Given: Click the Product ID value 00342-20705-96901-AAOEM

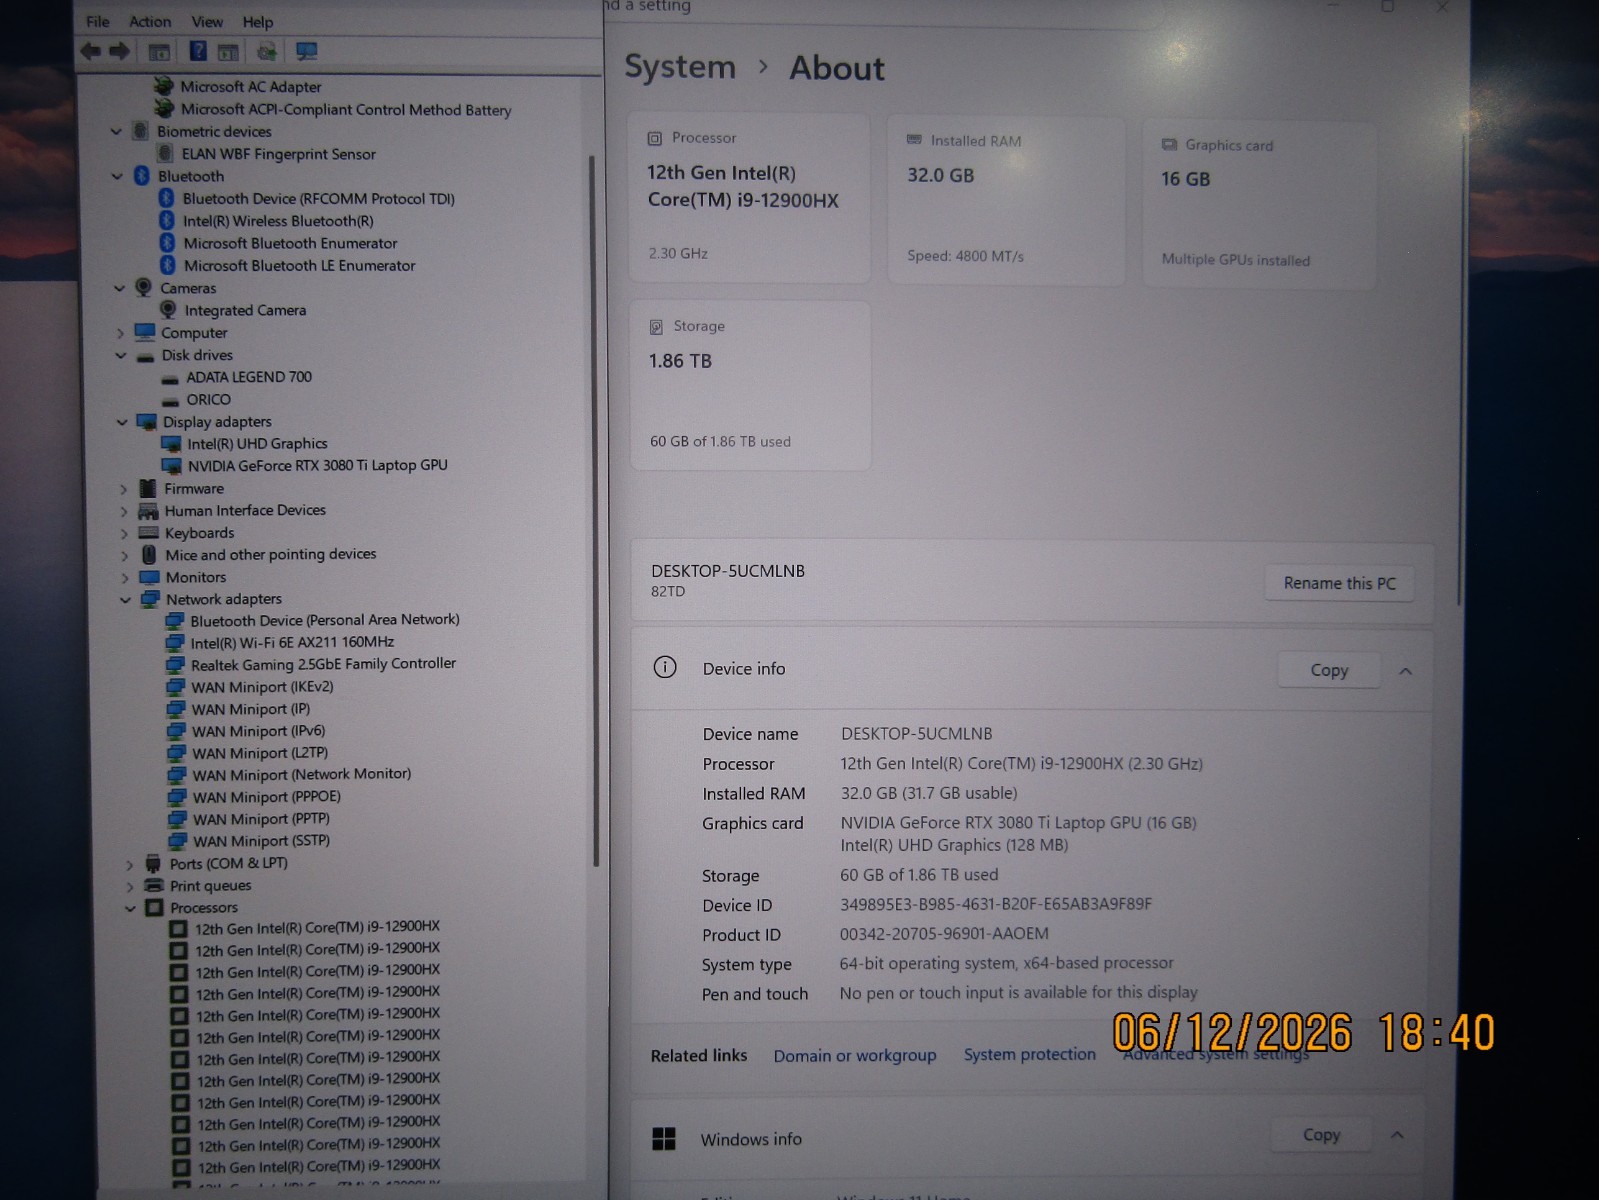Looking at the screenshot, I should tap(944, 934).
